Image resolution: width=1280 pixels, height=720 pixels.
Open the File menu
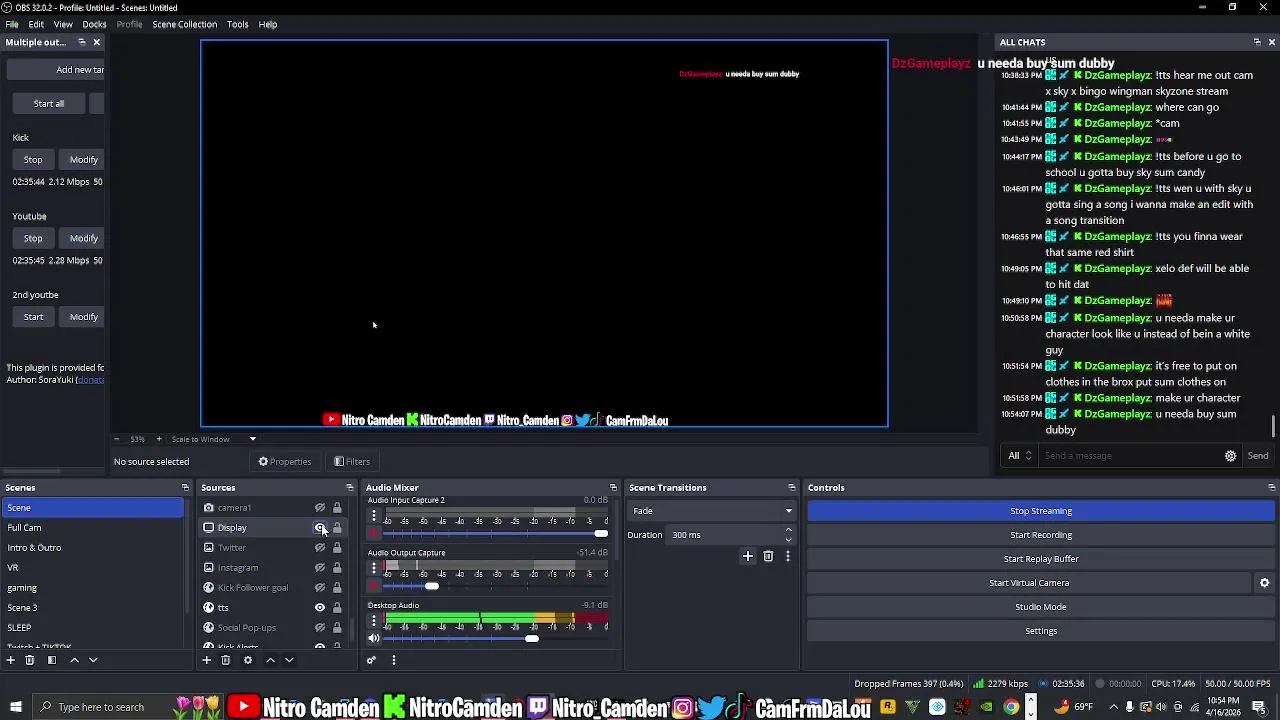point(12,24)
